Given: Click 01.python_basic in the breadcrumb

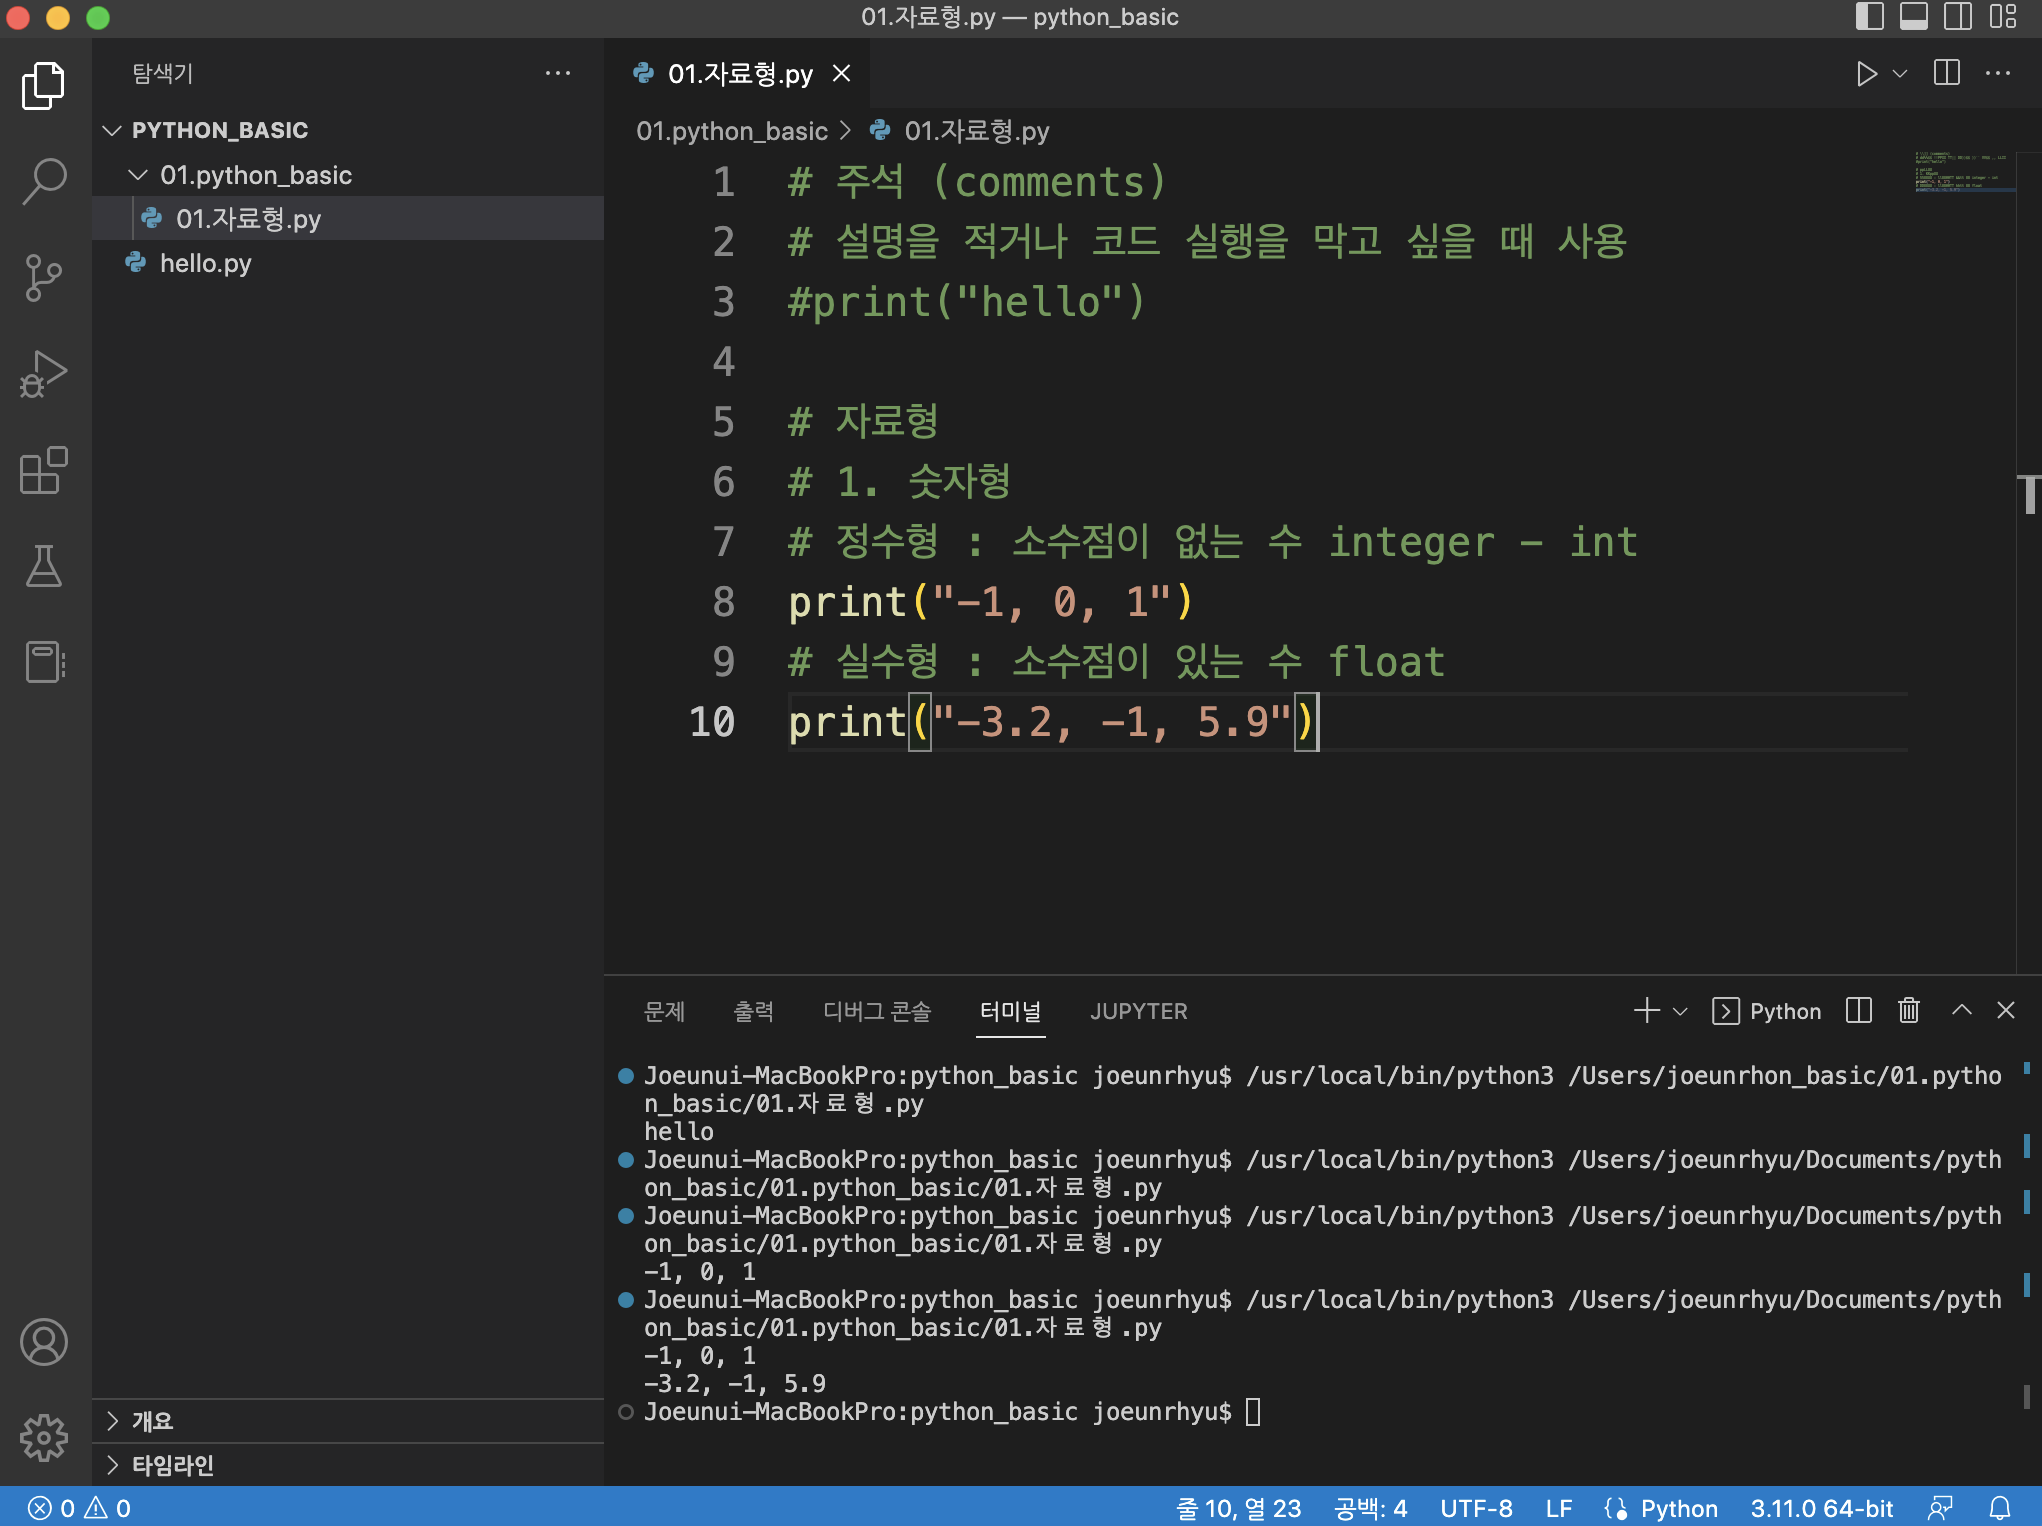Looking at the screenshot, I should pyautogui.click(x=732, y=131).
